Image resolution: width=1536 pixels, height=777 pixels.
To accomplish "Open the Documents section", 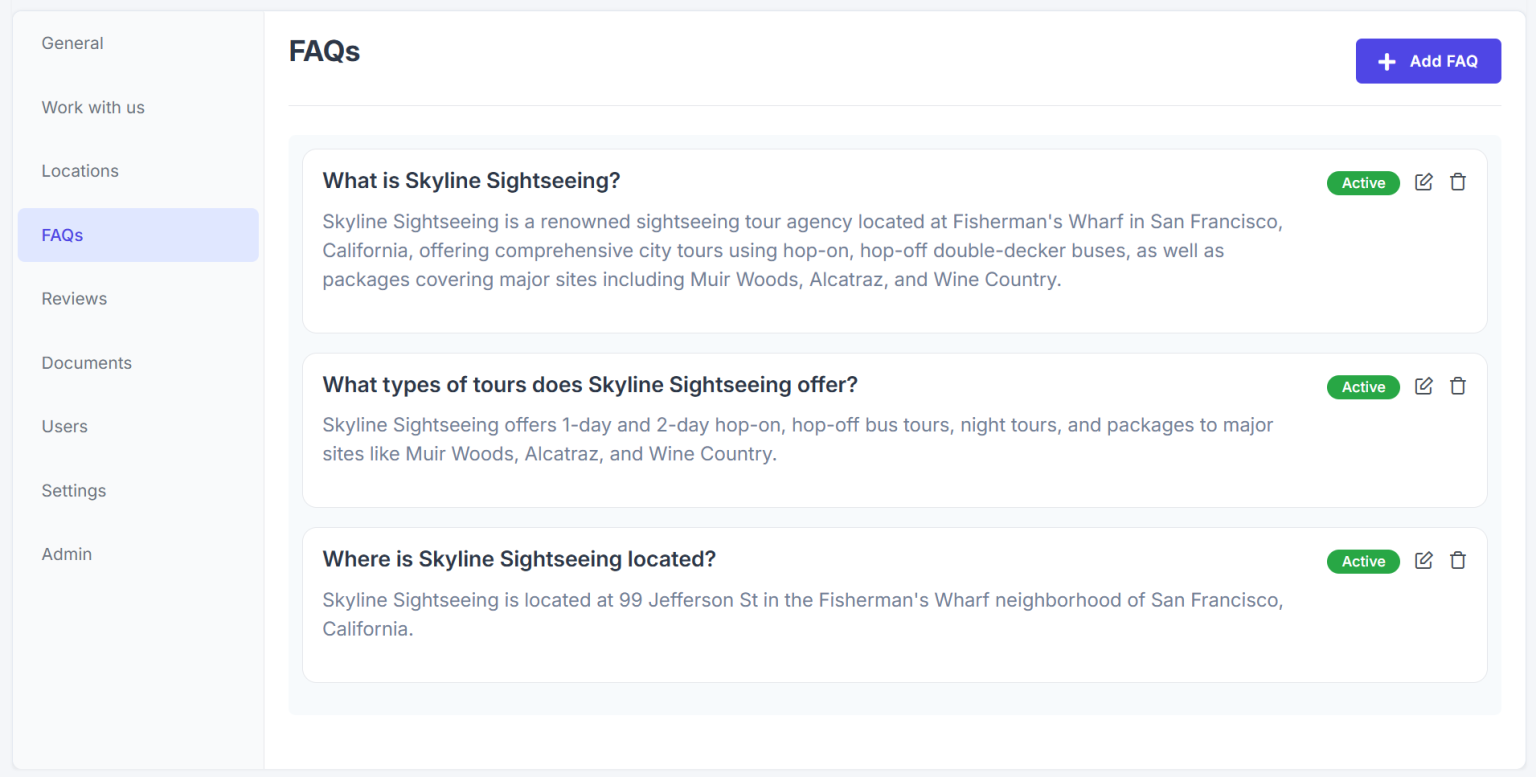I will pyautogui.click(x=86, y=363).
